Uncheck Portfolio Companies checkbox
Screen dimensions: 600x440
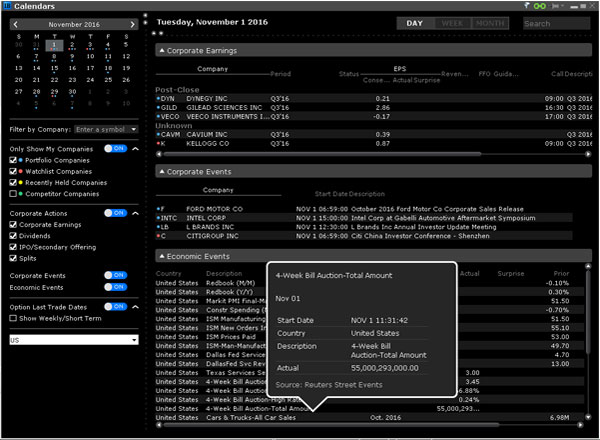[x=13, y=160]
